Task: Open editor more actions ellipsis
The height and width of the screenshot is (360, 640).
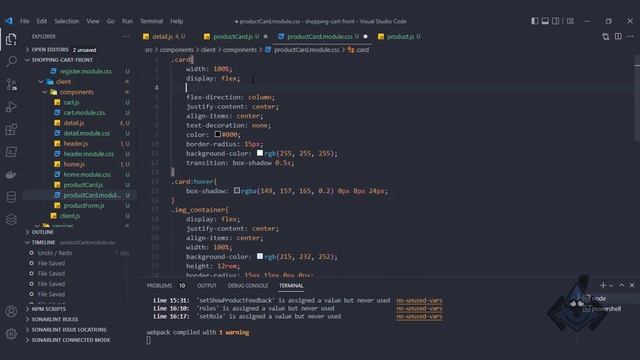Action: click(x=631, y=36)
